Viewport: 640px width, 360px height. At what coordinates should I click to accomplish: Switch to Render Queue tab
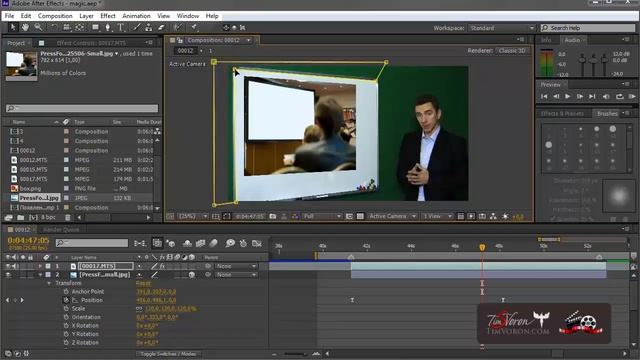pyautogui.click(x=61, y=230)
